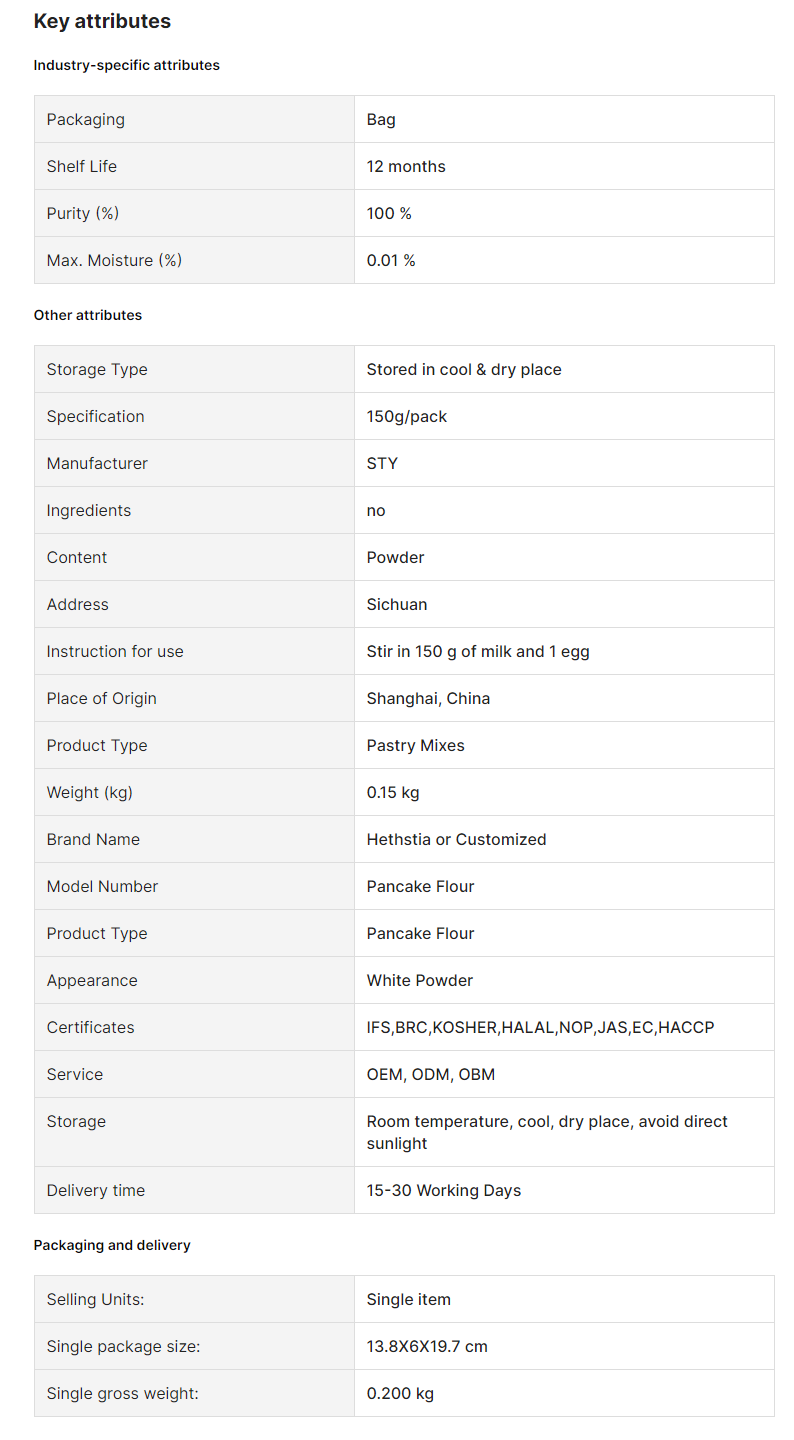Click the Instruction for use label
The width and height of the screenshot is (794, 1440).
tap(115, 651)
